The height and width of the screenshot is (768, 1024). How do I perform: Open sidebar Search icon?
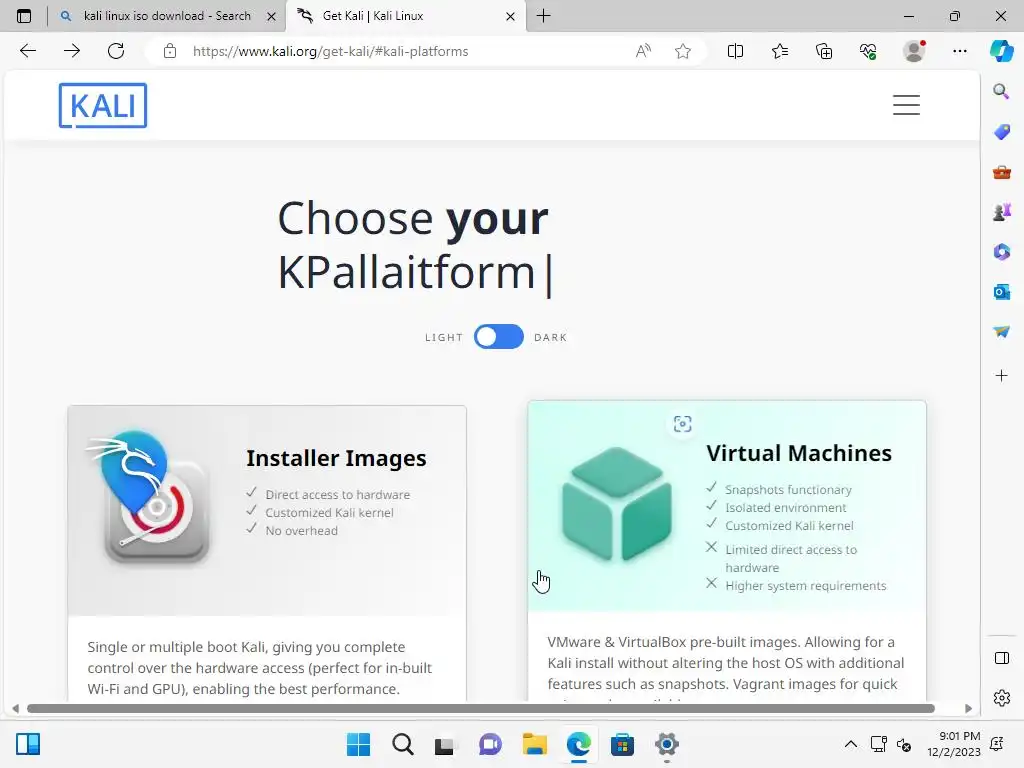click(x=1001, y=91)
